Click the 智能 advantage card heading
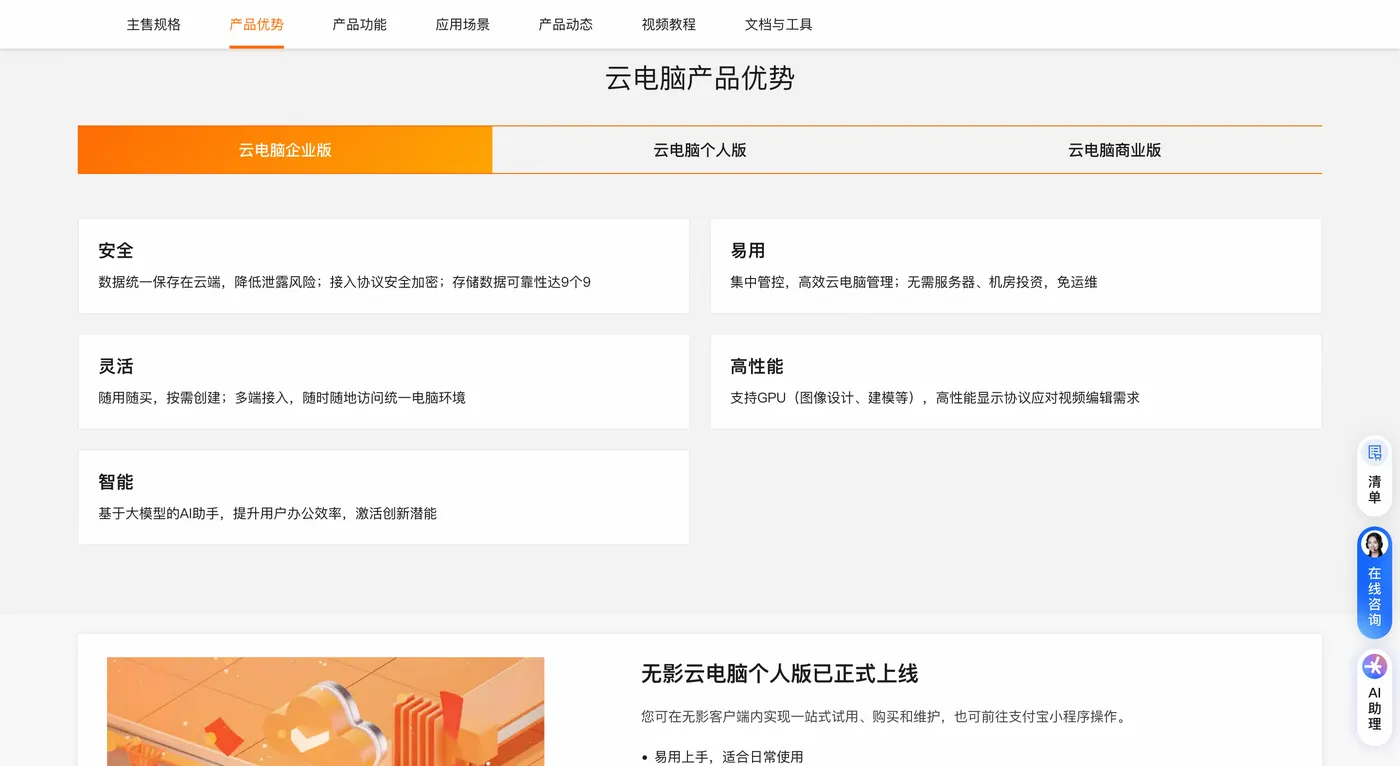Viewport: 1400px width, 766px height. point(116,482)
